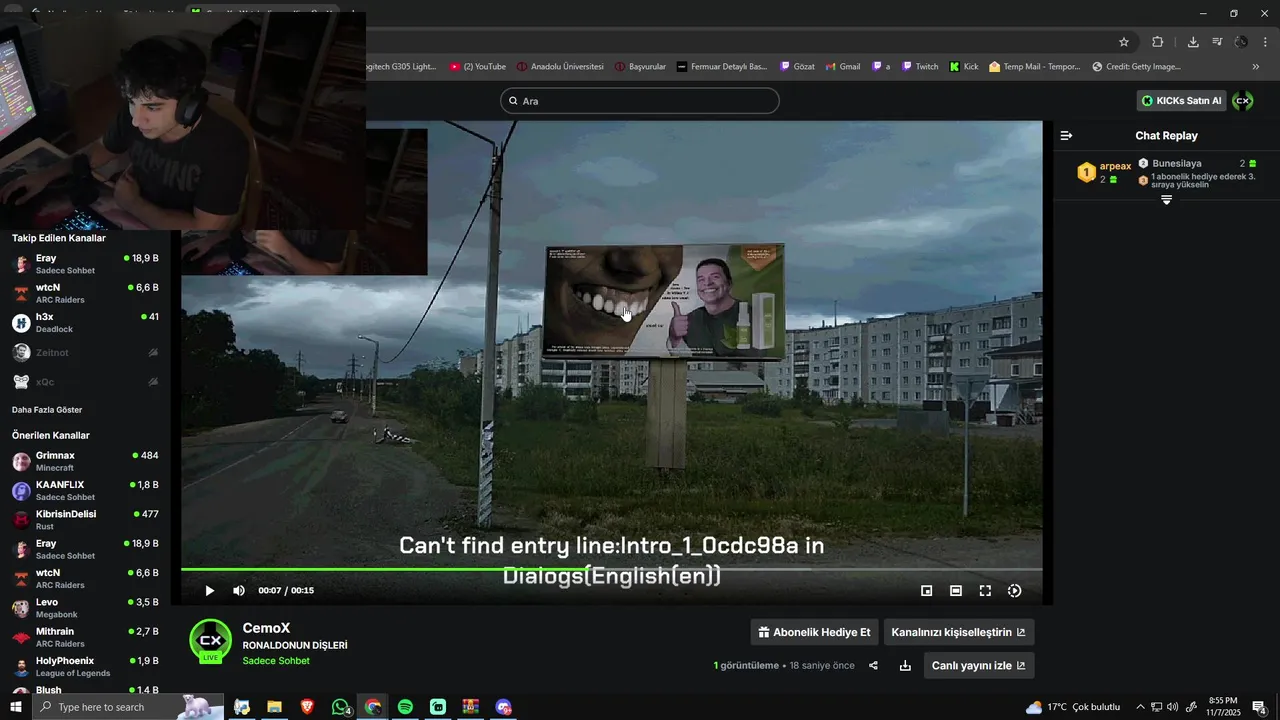The height and width of the screenshot is (720, 1280).
Task: Open KibrisinDelisi Rust channel
Action: pos(85,520)
